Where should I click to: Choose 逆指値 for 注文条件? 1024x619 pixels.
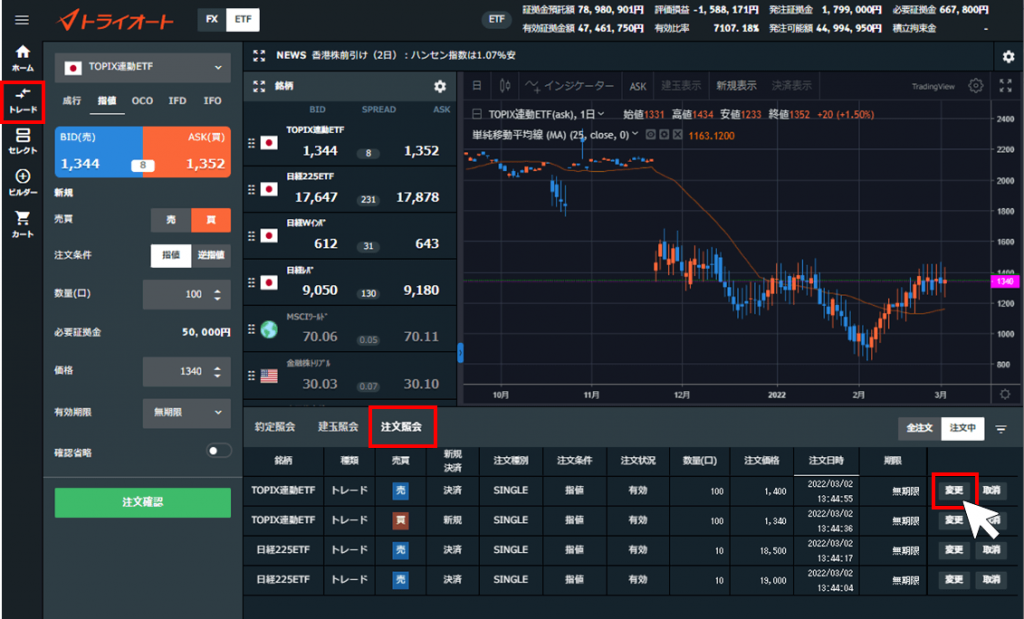pos(211,255)
